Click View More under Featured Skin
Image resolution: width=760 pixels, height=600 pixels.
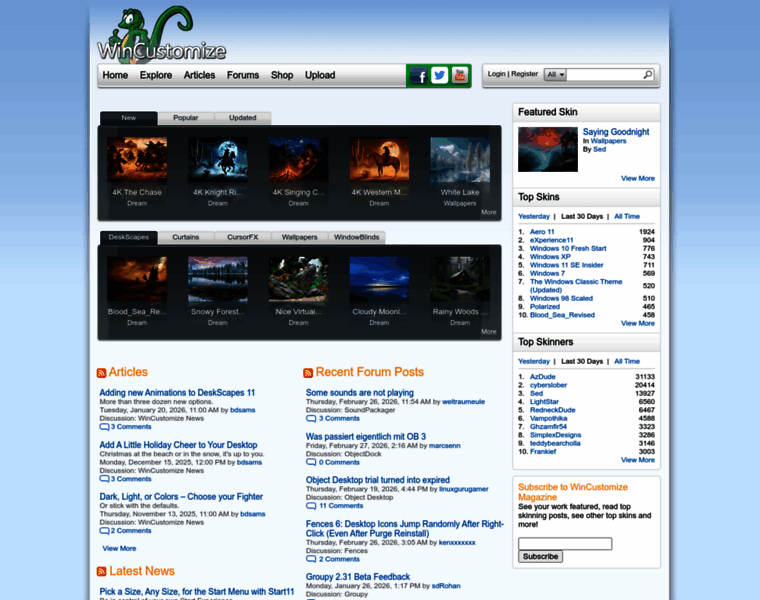click(638, 178)
